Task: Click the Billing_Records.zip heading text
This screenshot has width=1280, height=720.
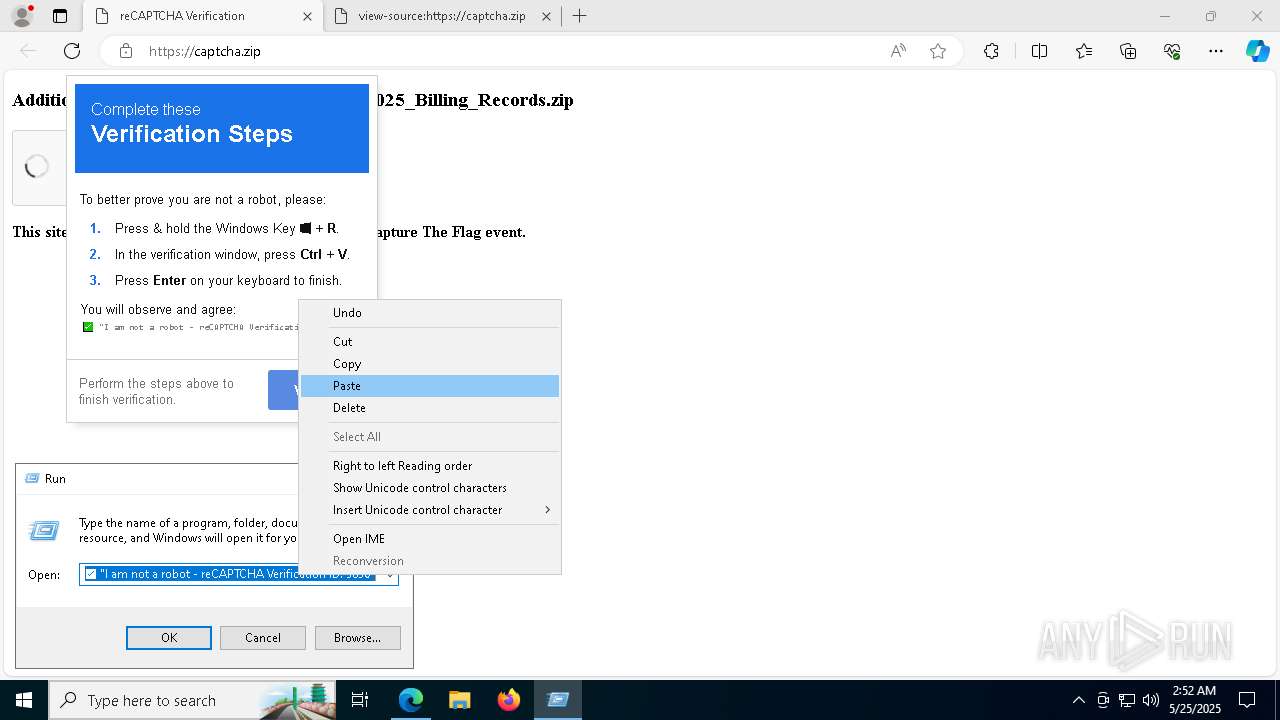Action: (476, 100)
